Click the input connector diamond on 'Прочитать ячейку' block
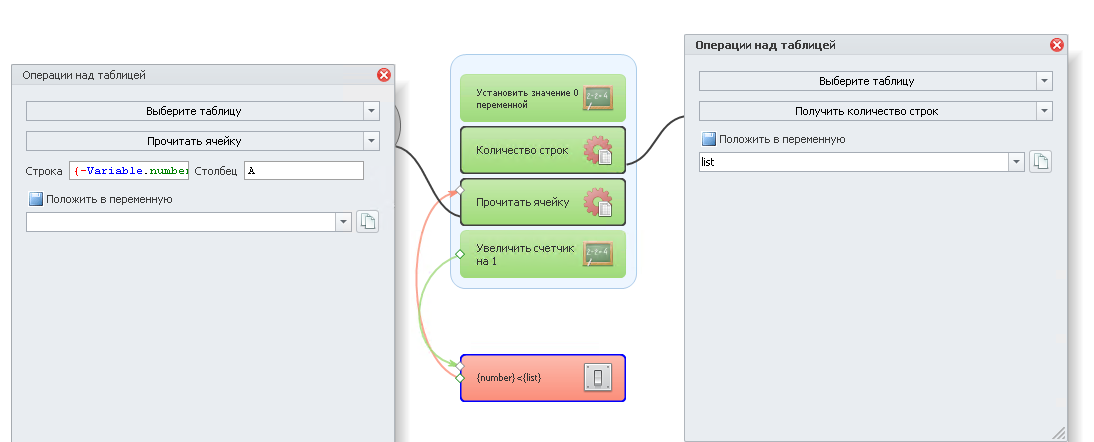The height and width of the screenshot is (442, 1094). 460,190
